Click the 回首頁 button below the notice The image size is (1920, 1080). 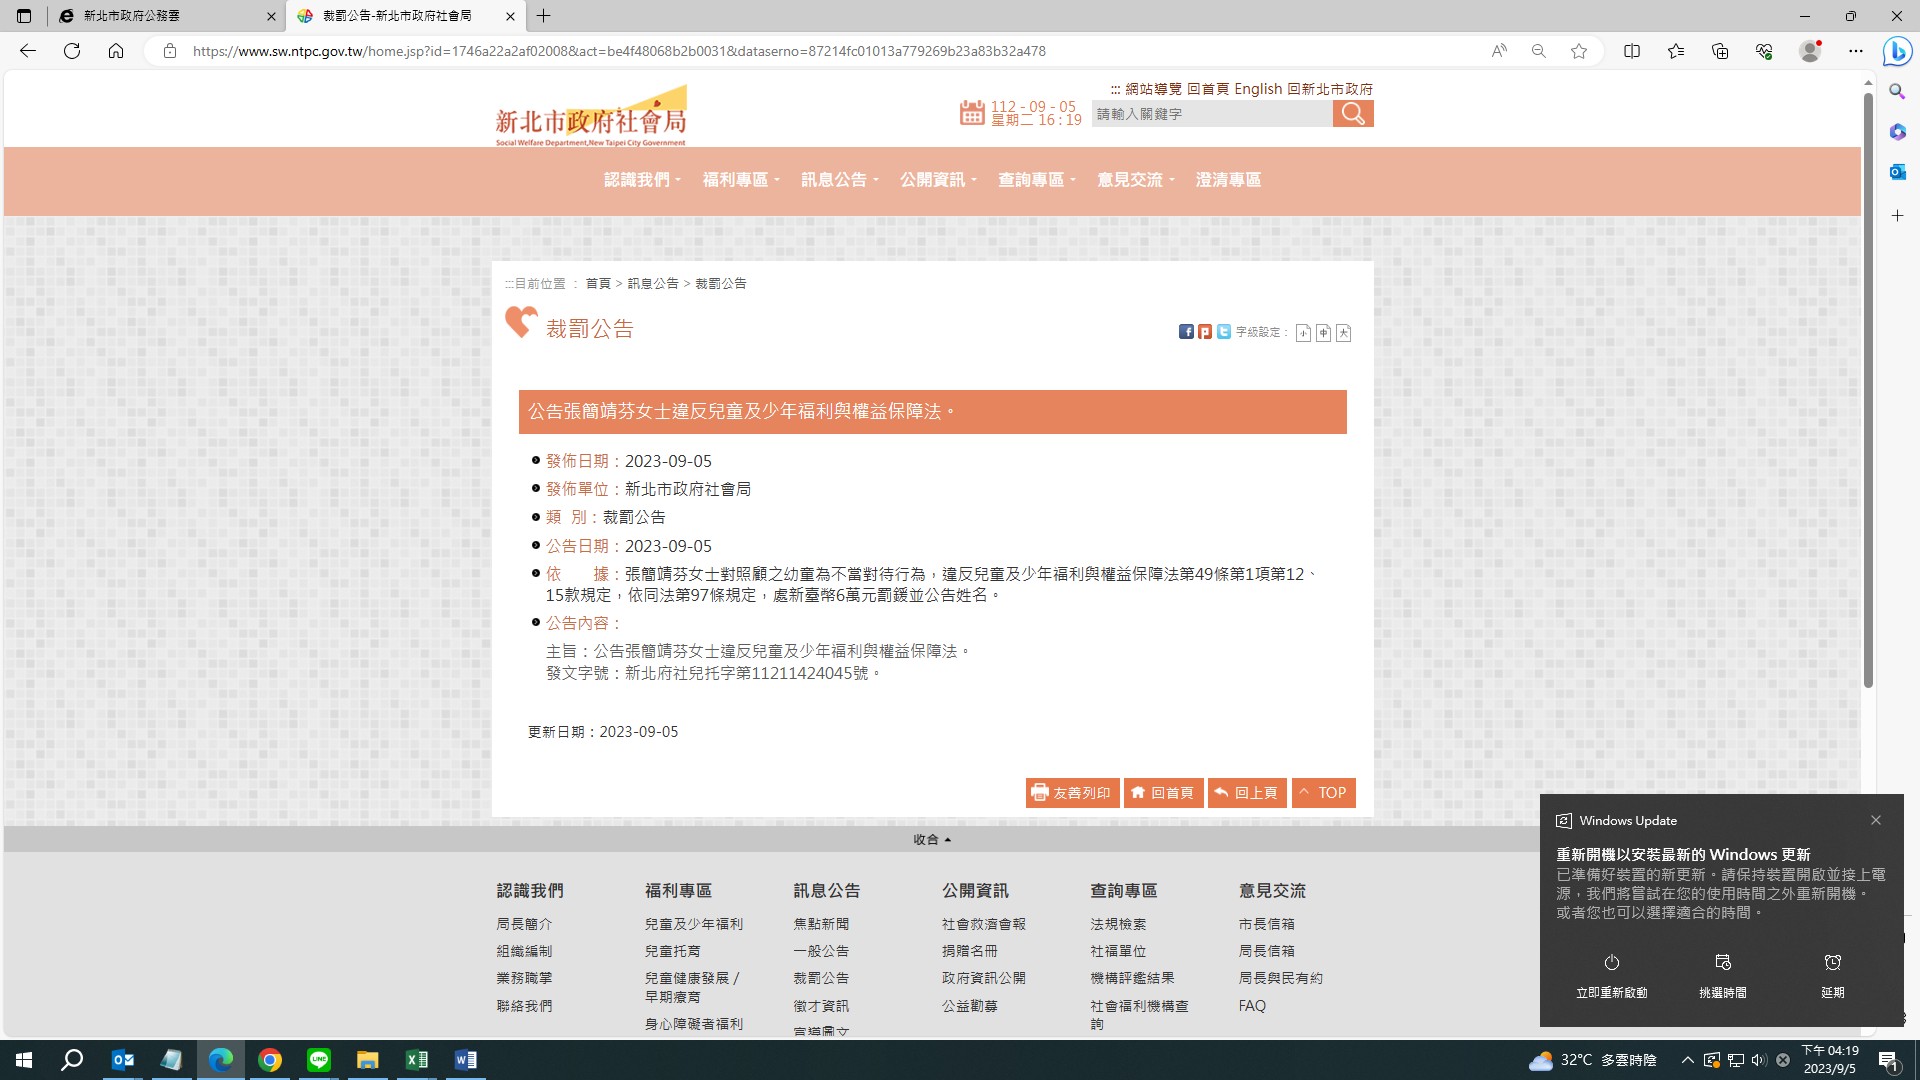[x=1163, y=793]
